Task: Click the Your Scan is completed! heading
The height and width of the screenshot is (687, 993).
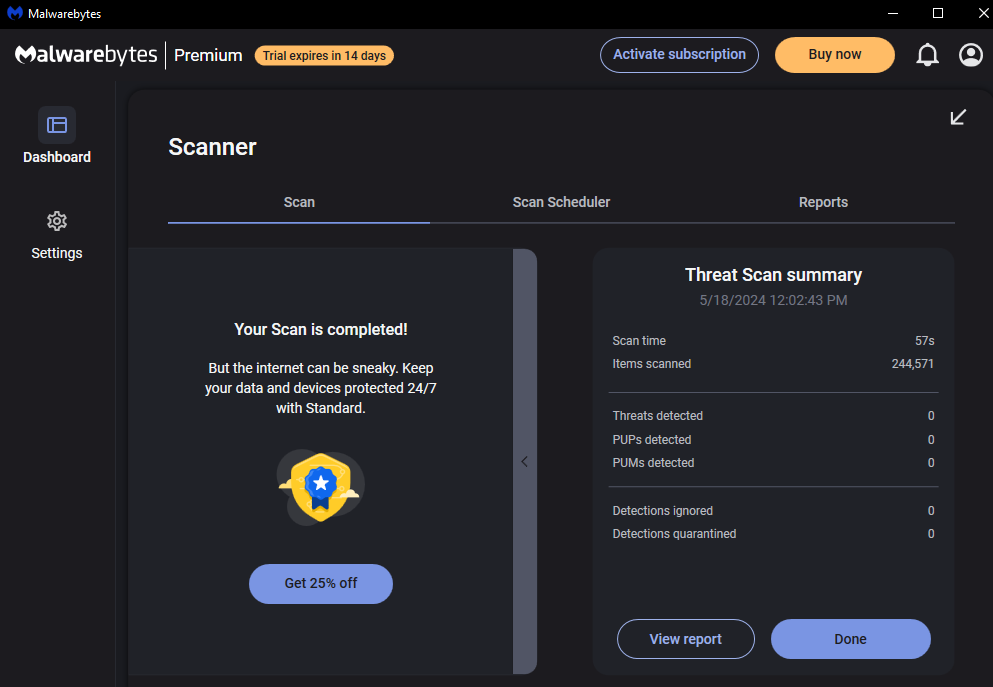Action: pyautogui.click(x=321, y=329)
